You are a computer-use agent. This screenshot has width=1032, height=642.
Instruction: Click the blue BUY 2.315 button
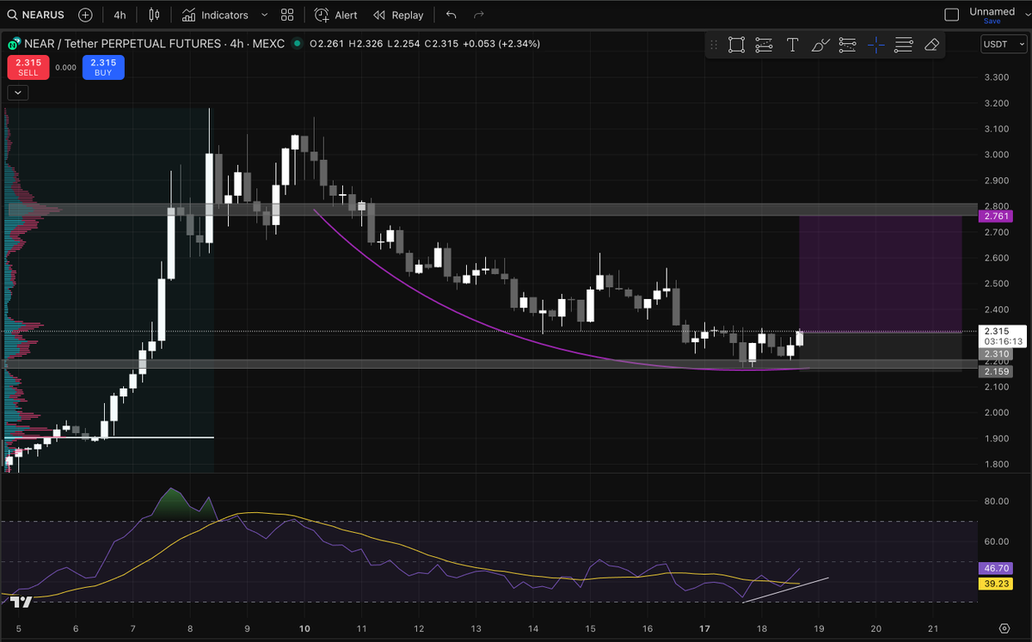pyautogui.click(x=103, y=67)
